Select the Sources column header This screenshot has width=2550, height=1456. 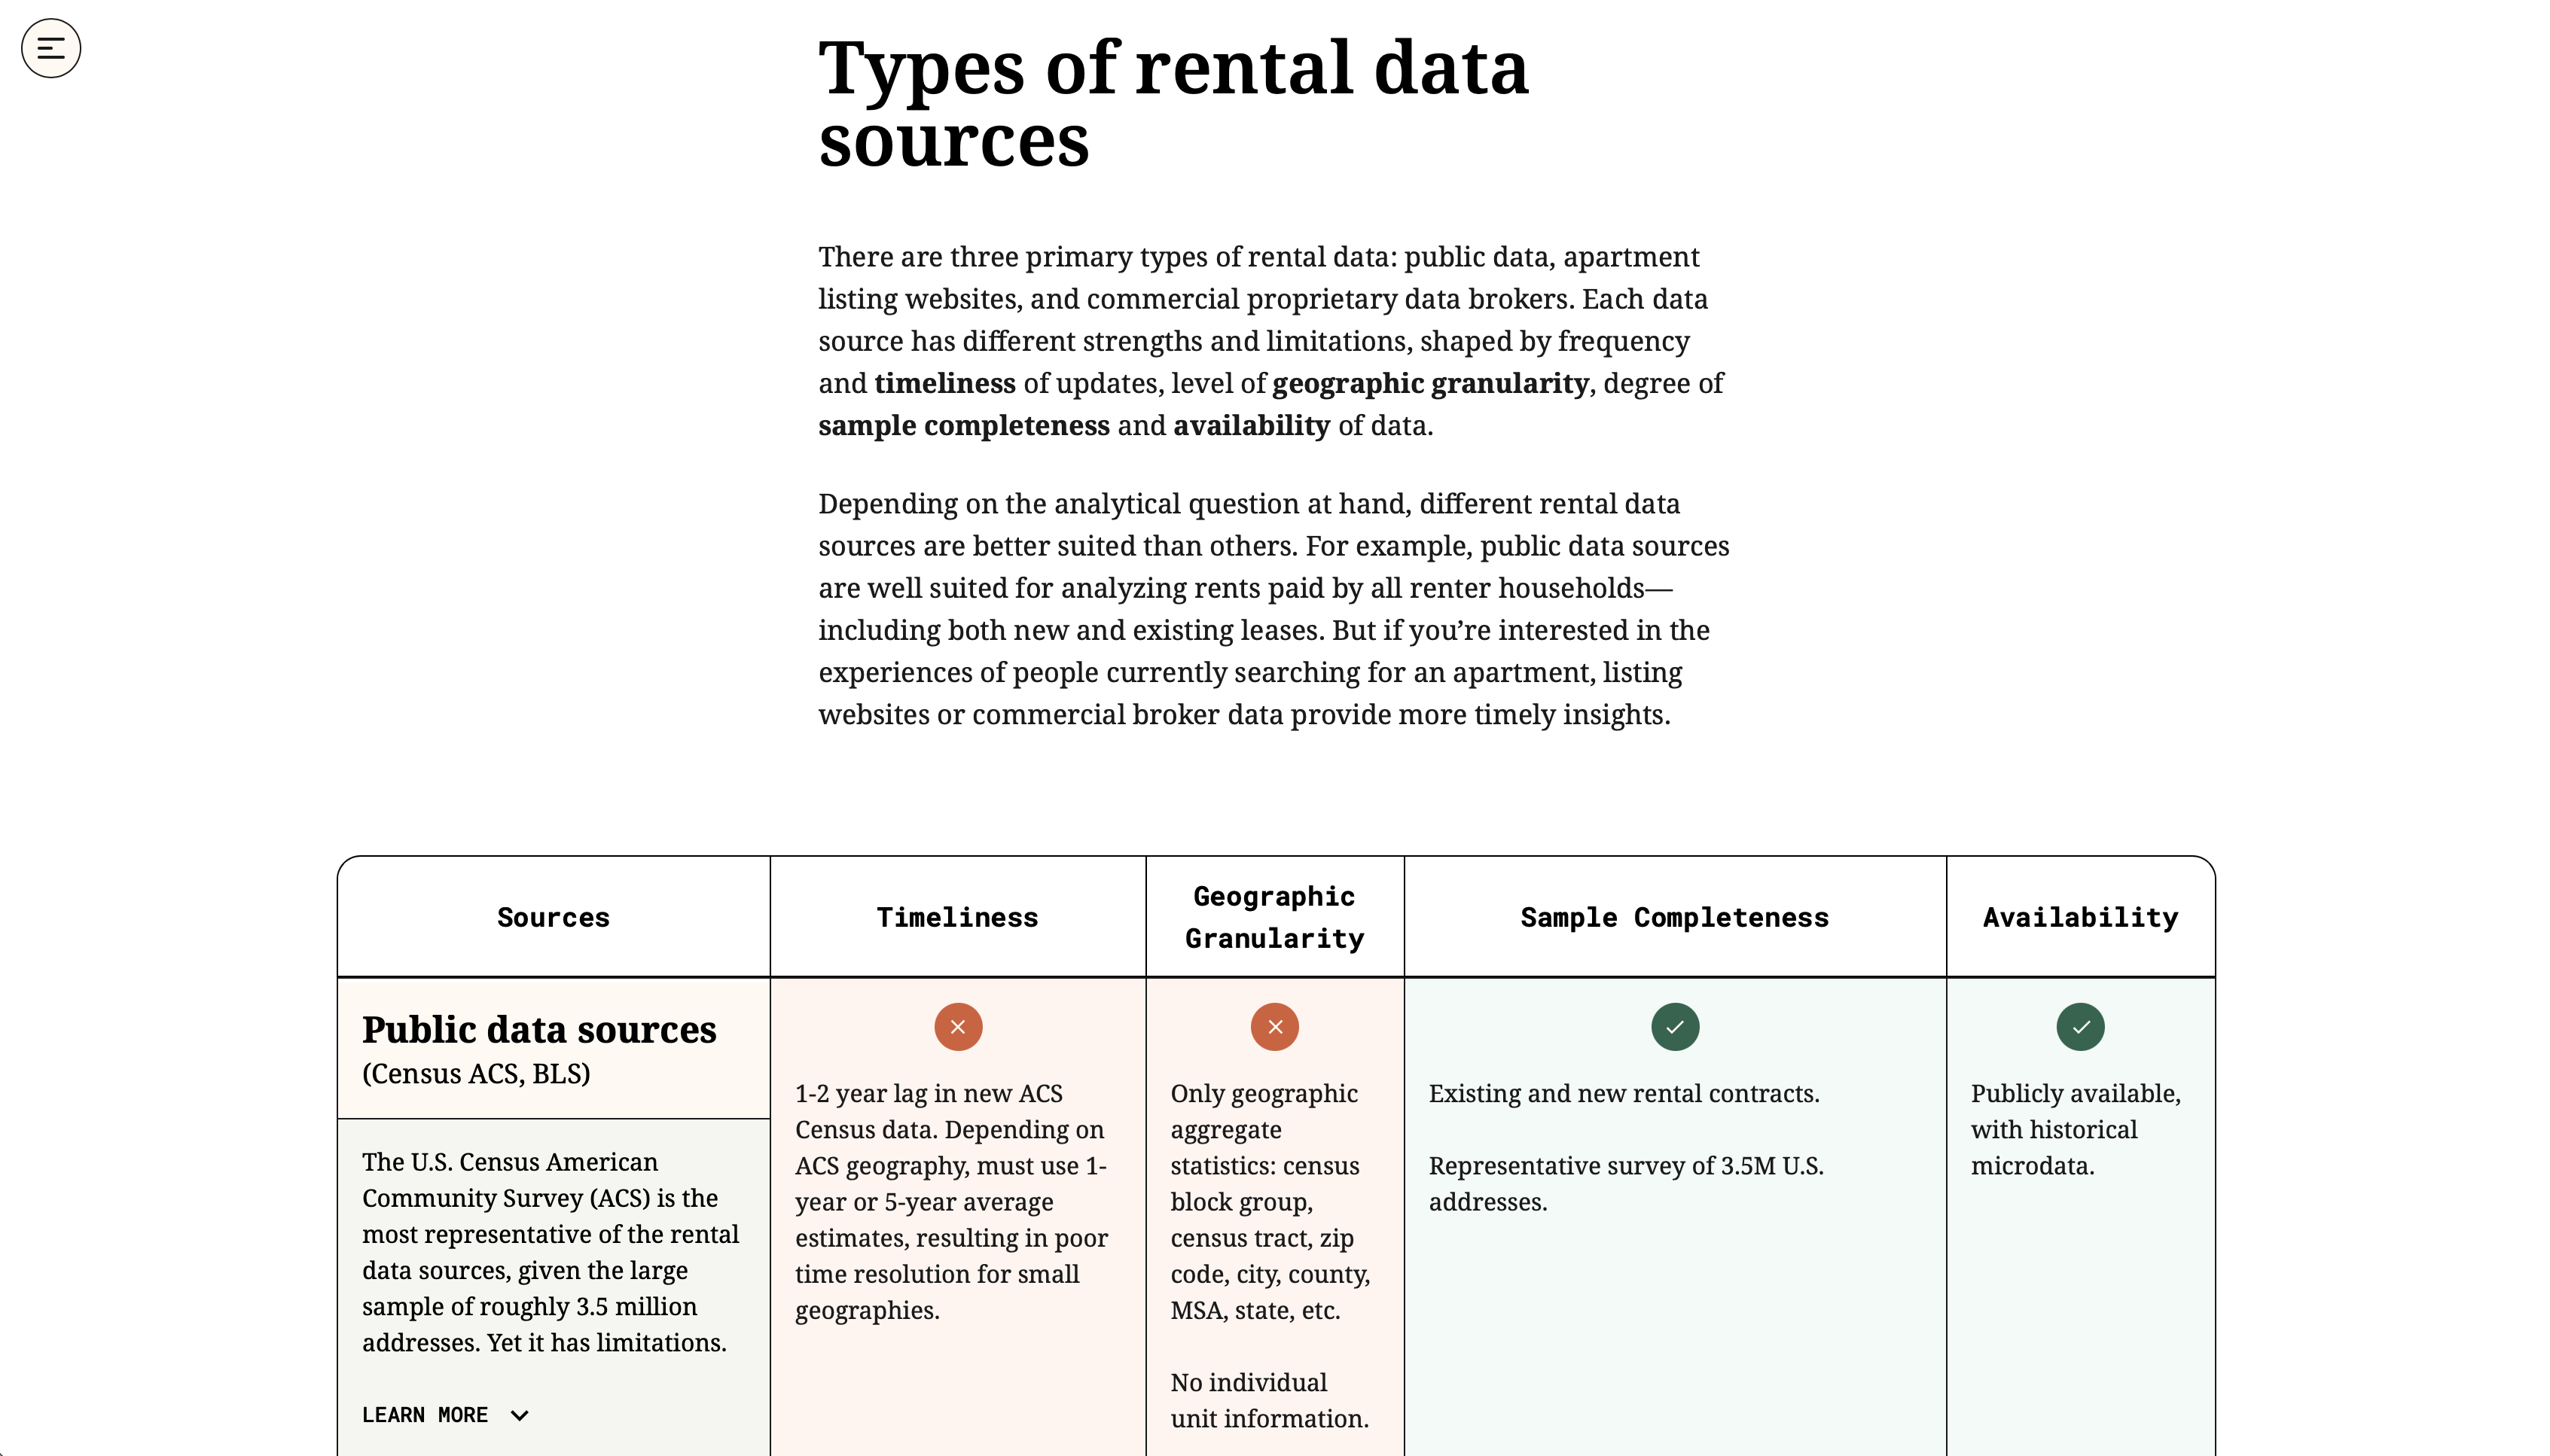tap(553, 917)
